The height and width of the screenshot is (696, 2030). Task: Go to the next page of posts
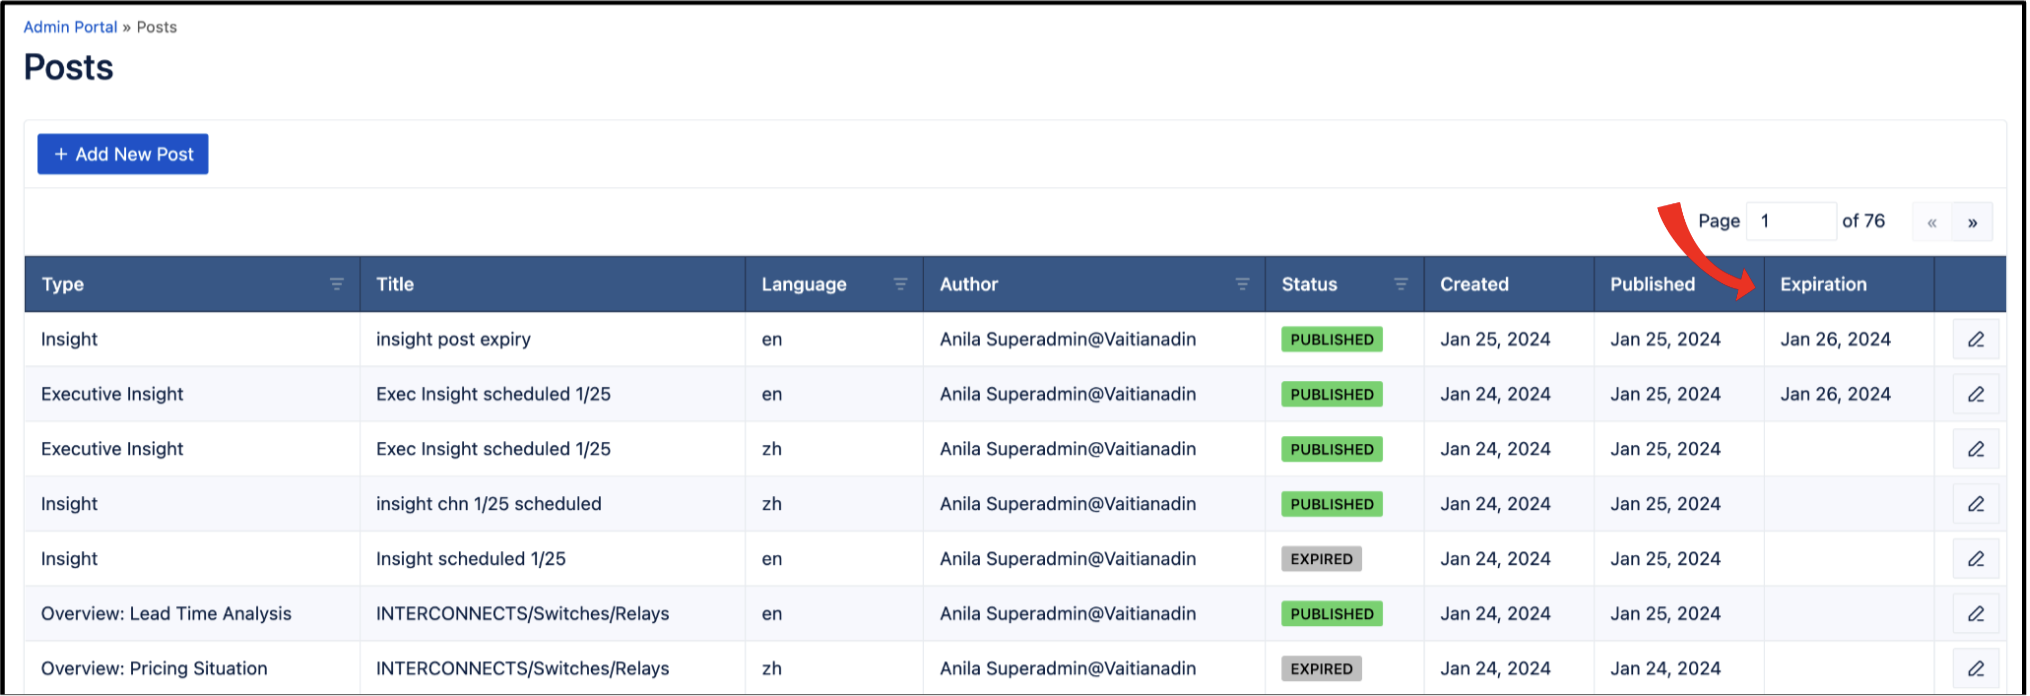click(1972, 222)
